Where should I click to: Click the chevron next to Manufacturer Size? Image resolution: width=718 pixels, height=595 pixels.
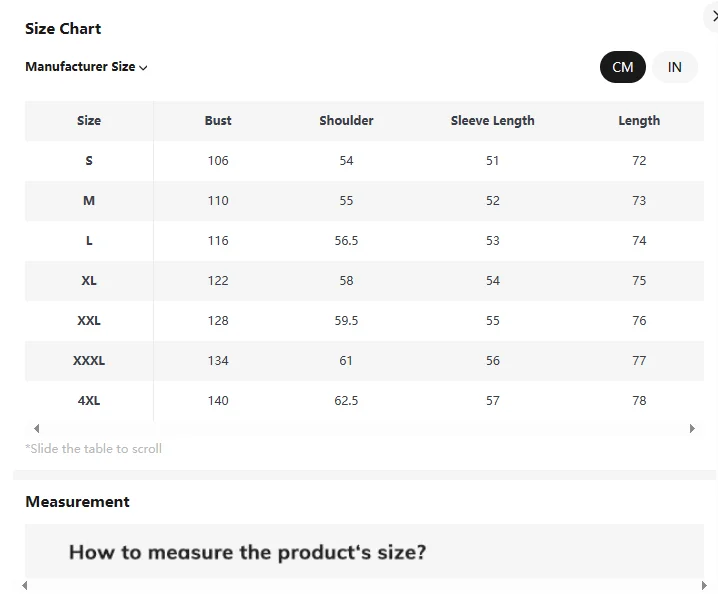coord(143,68)
